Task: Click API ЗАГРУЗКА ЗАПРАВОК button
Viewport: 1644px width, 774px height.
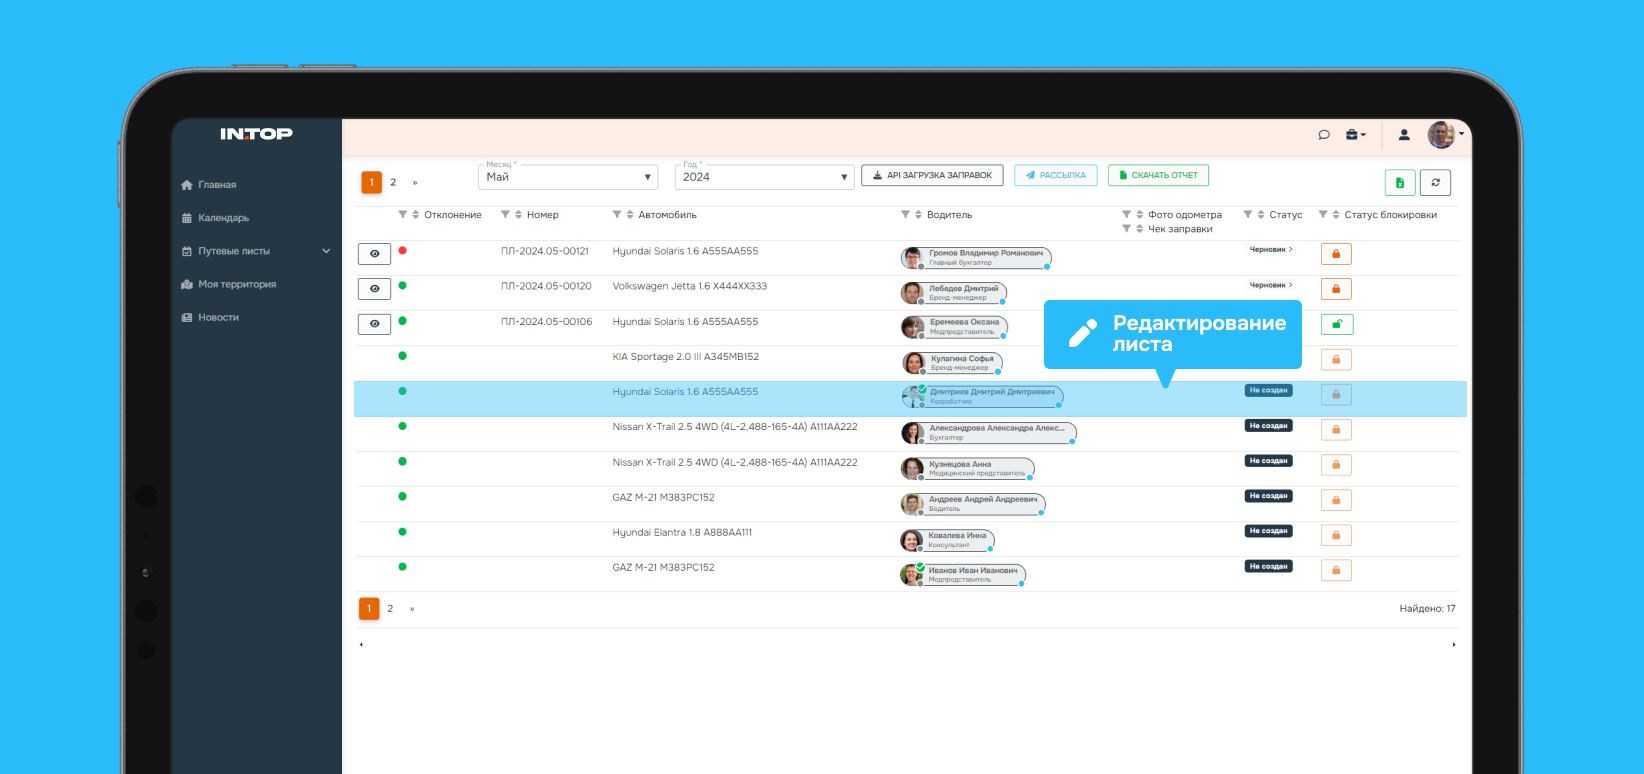Action: [x=933, y=175]
